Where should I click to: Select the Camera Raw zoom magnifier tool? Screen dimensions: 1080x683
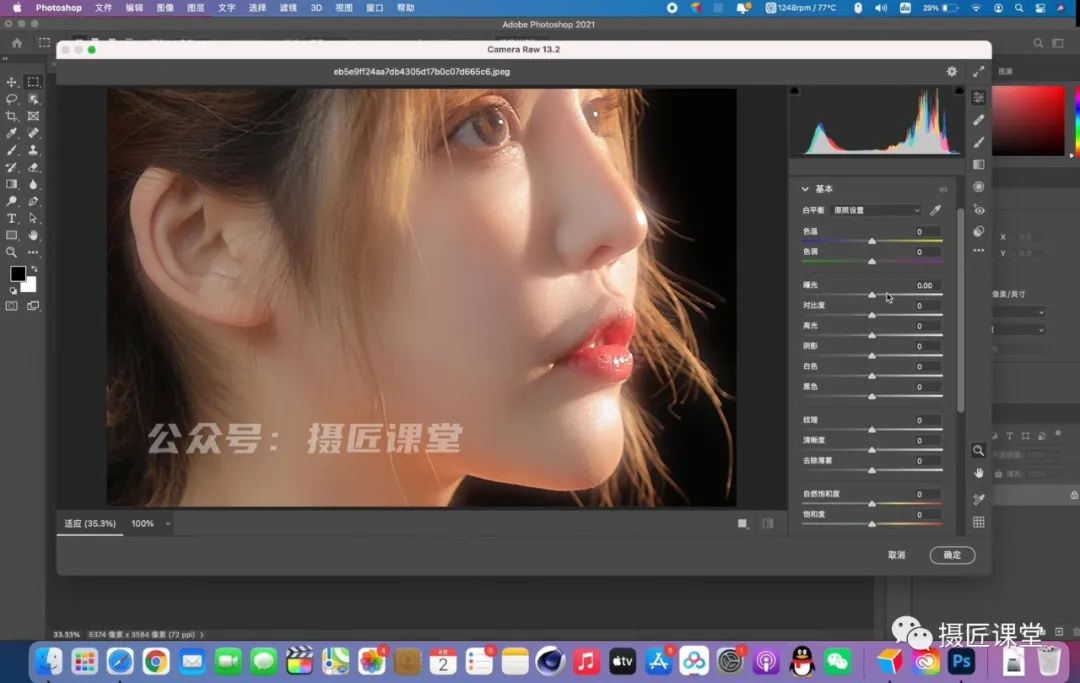(x=978, y=451)
